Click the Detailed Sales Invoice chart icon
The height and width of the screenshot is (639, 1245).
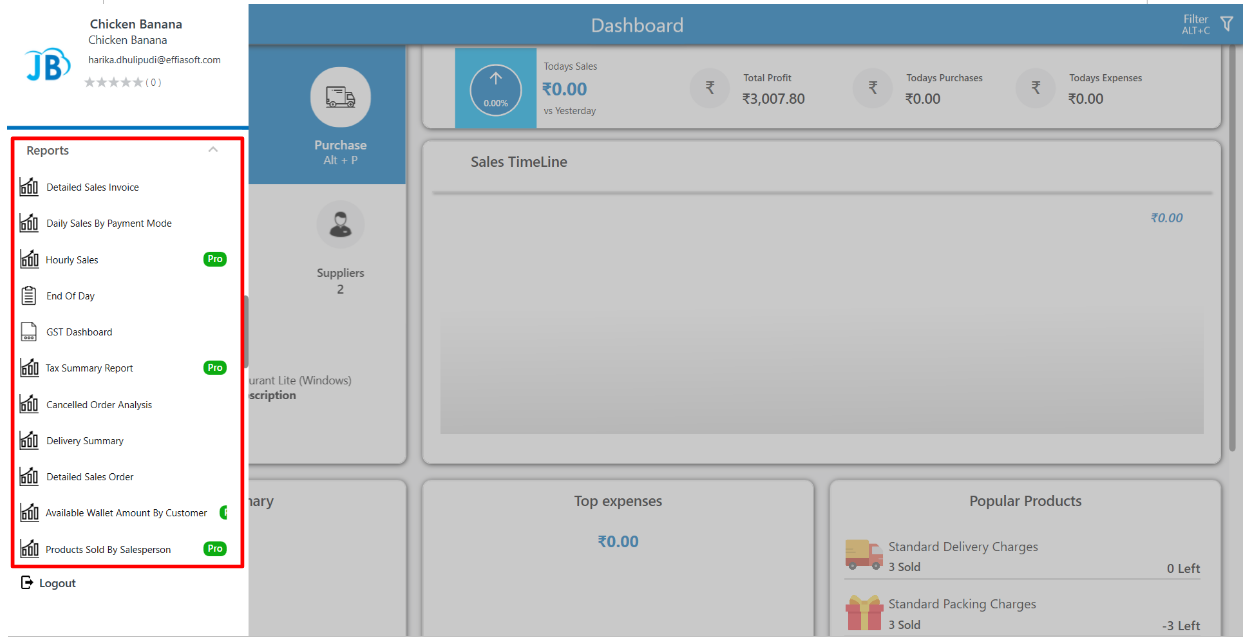[x=29, y=187]
